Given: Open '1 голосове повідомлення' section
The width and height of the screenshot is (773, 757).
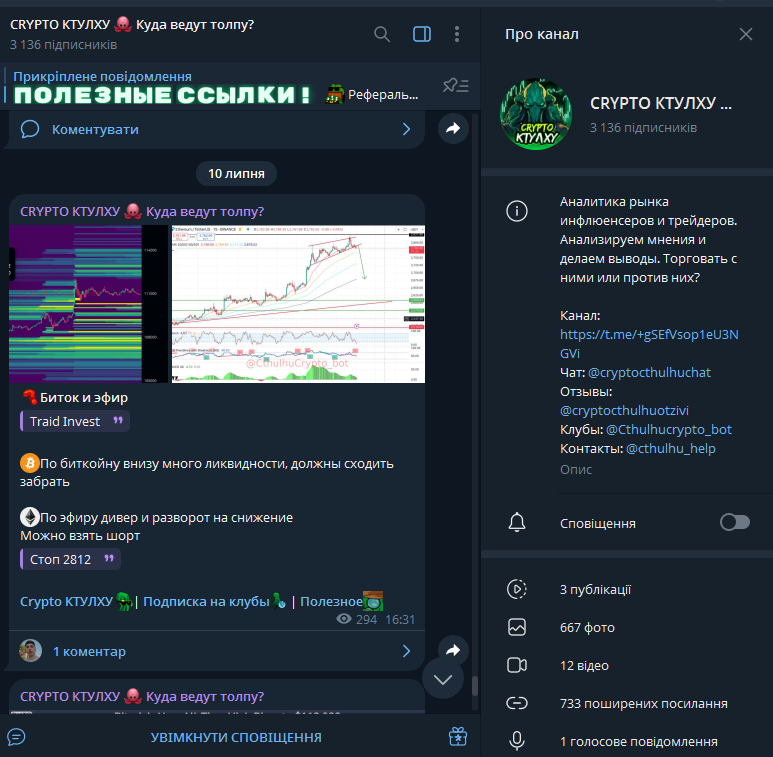Looking at the screenshot, I should (627, 741).
